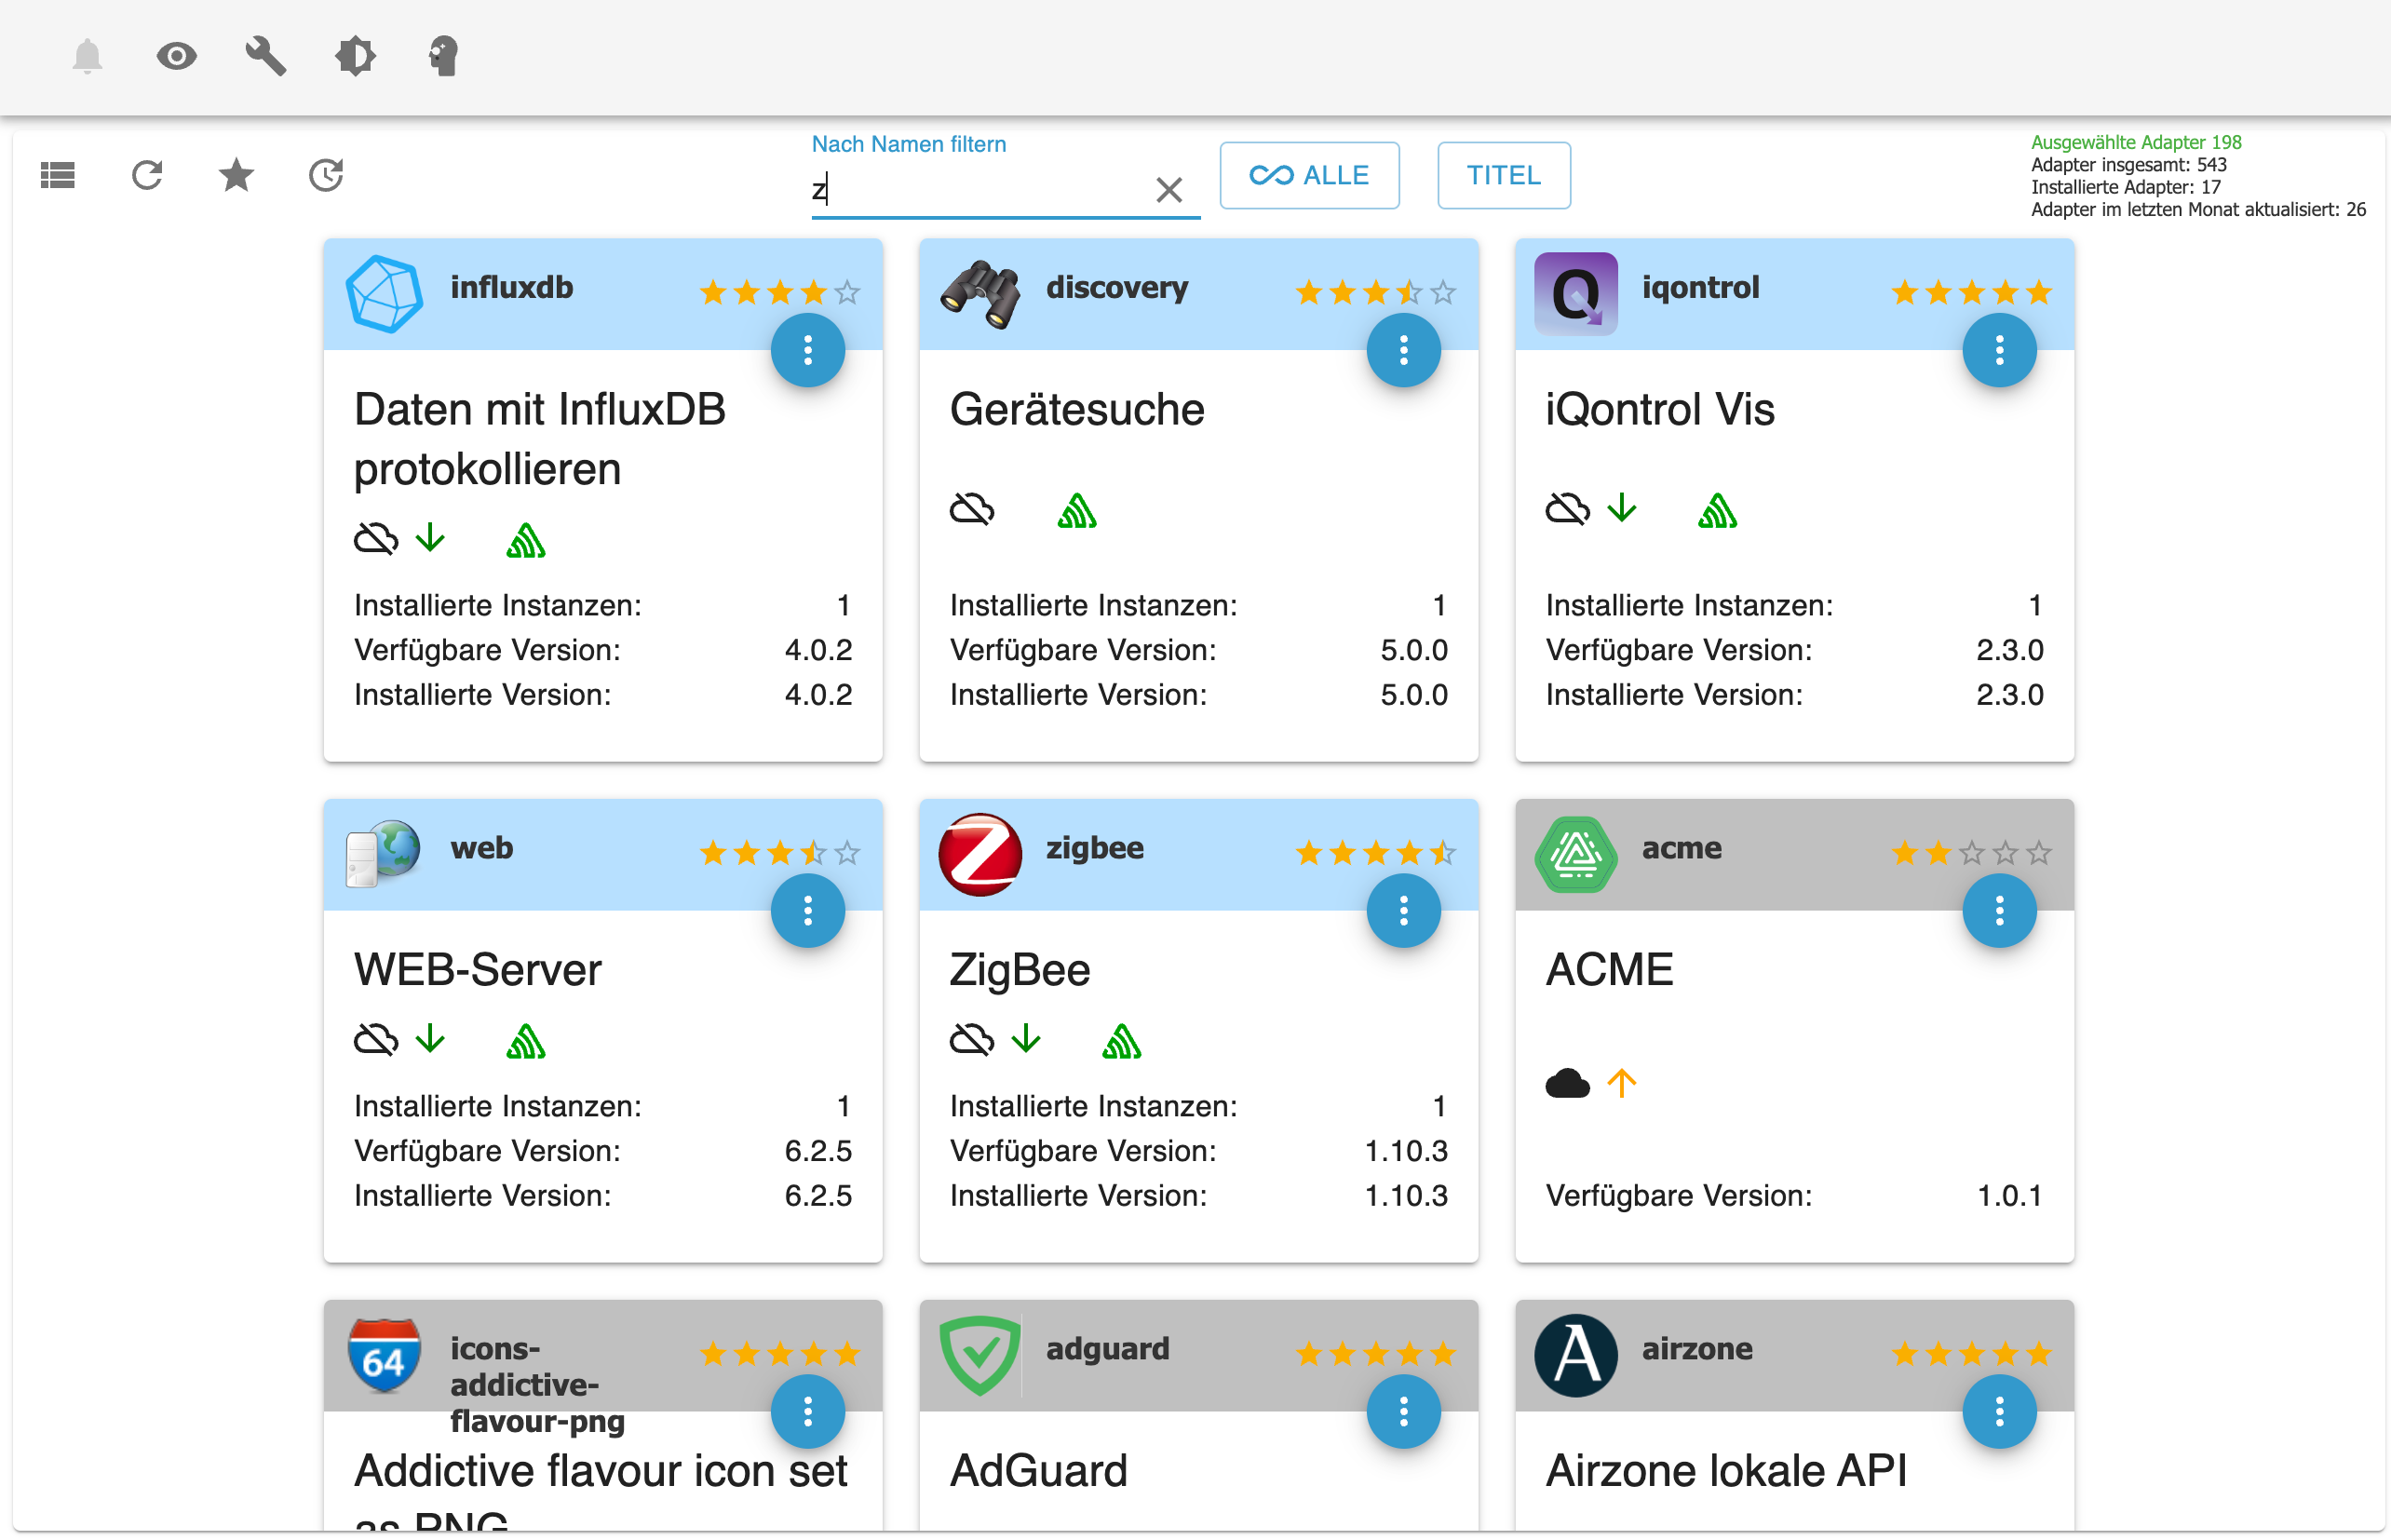Switch to list view layout
This screenshot has height=1540, width=2391.
click(58, 176)
